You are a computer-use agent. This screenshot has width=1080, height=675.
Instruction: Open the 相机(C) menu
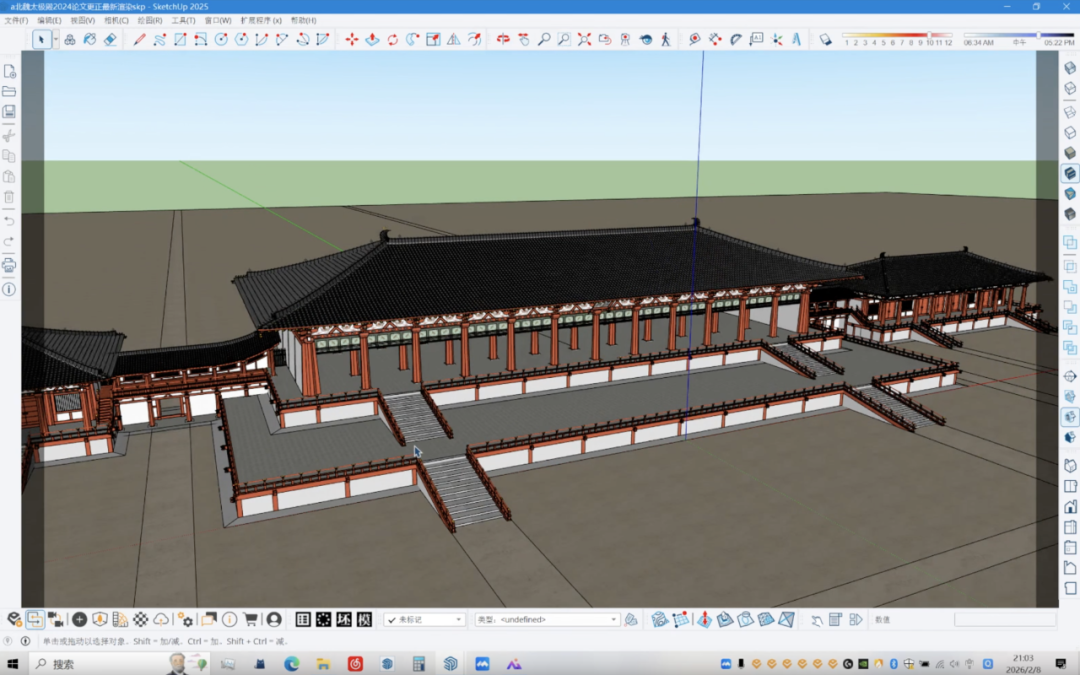point(116,21)
